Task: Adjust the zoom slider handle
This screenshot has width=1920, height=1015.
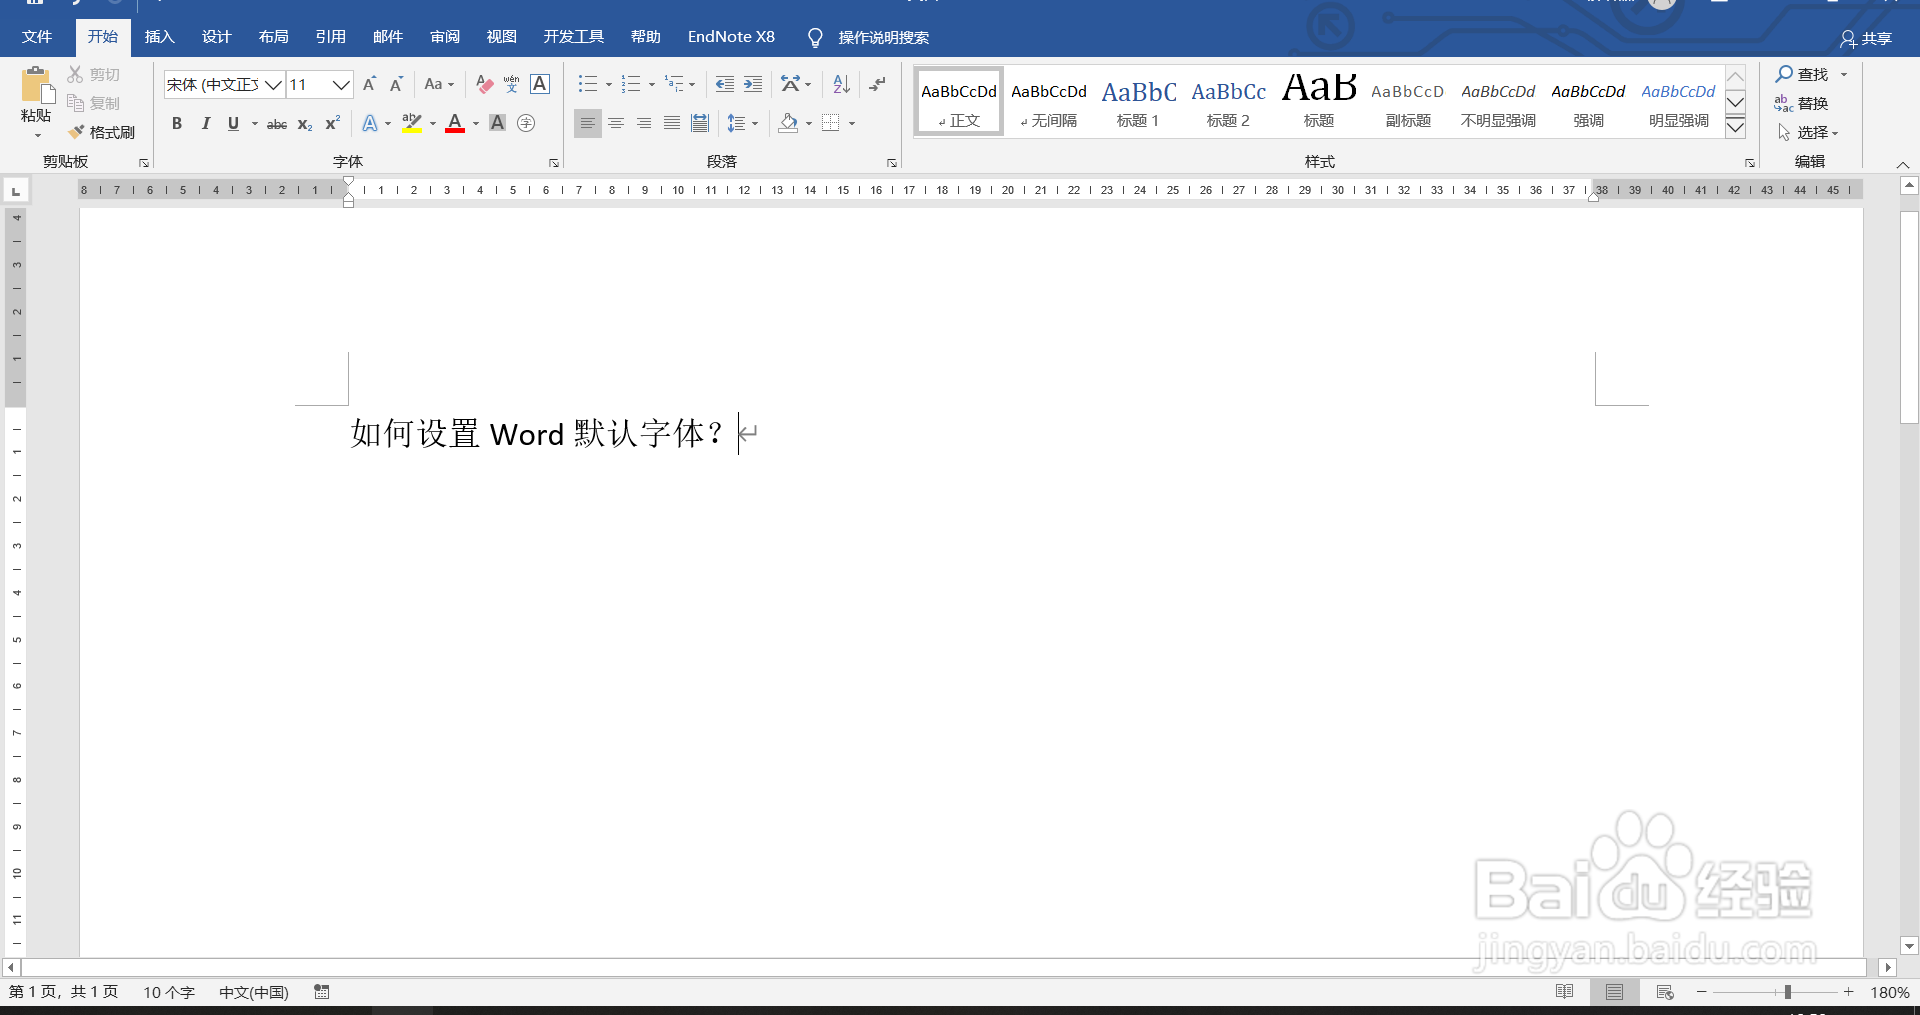Action: point(1787,992)
